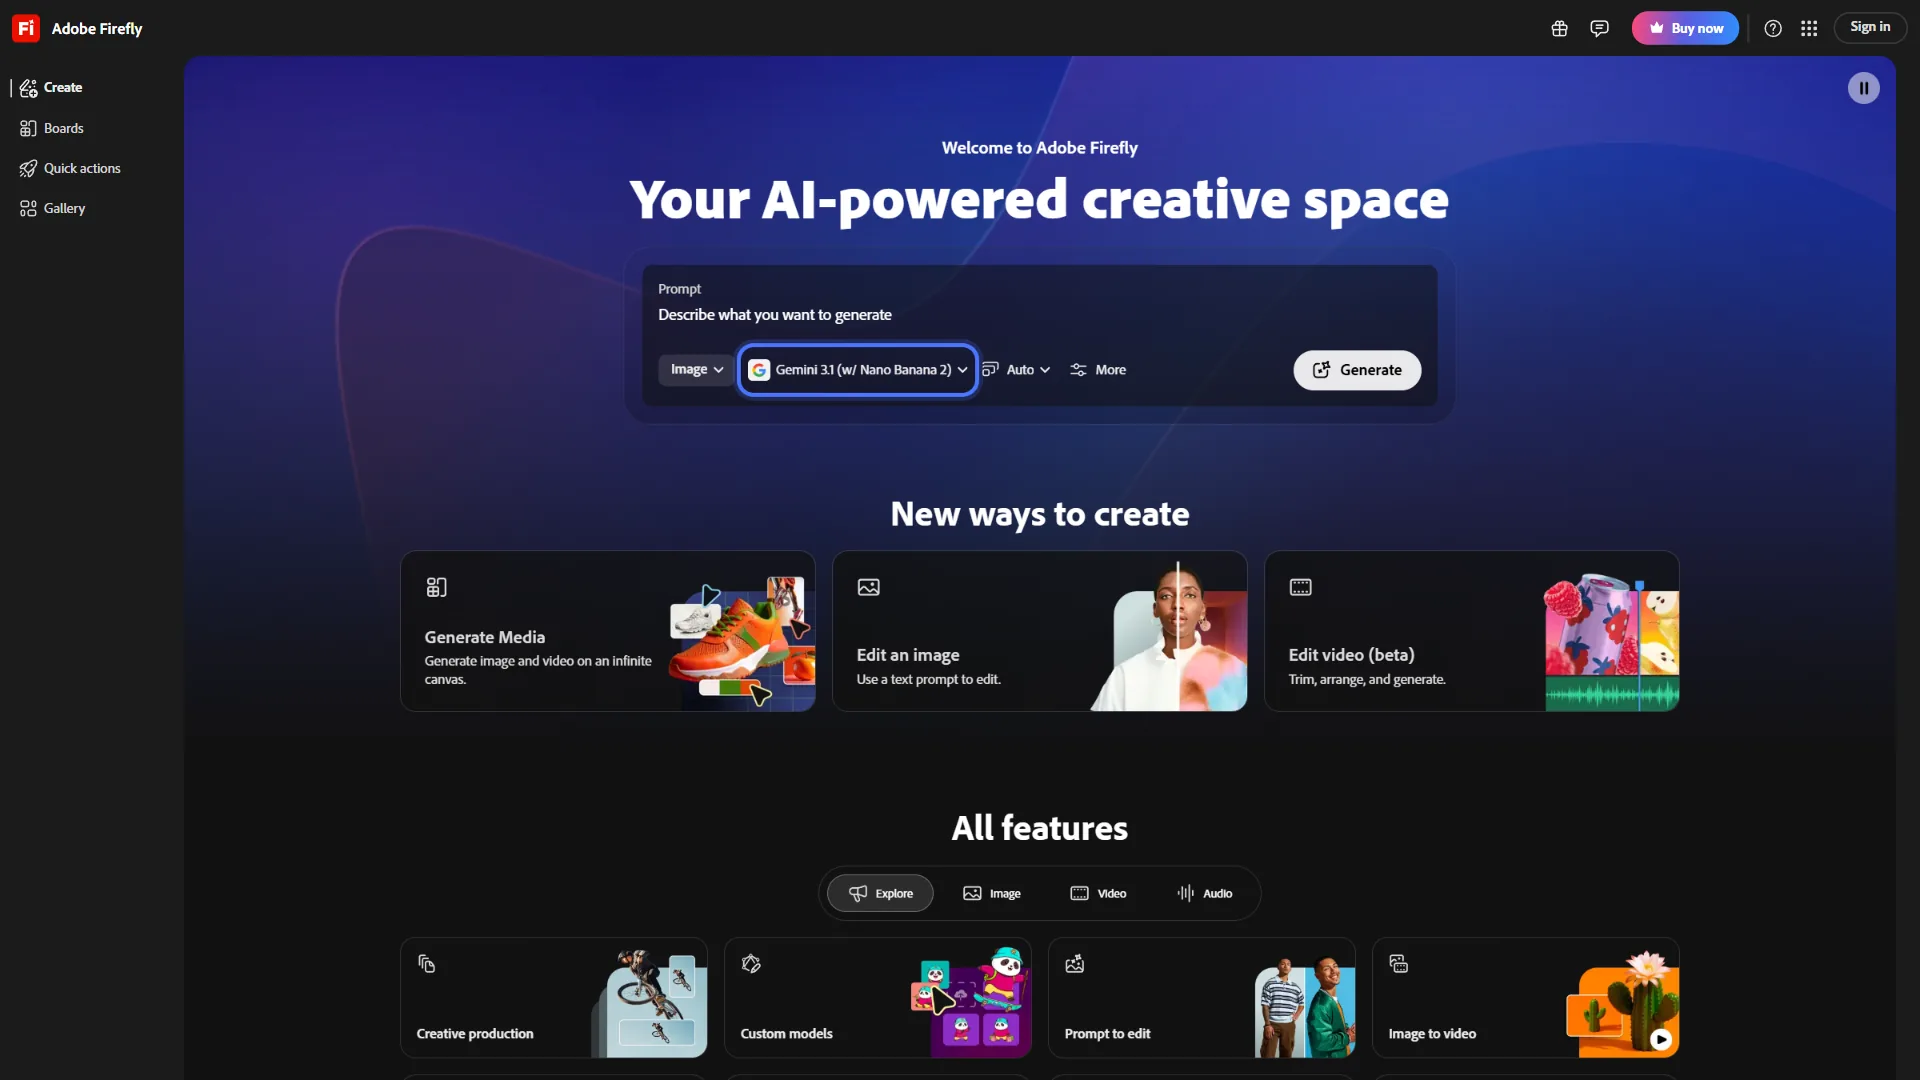Open the Creative production feature card
This screenshot has height=1080, width=1920.
coord(554,998)
